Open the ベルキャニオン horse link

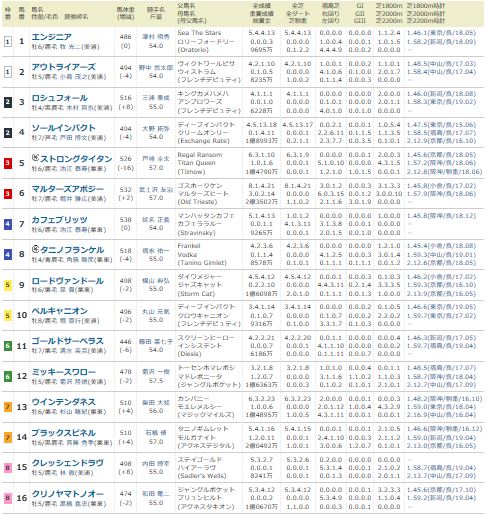60,311
